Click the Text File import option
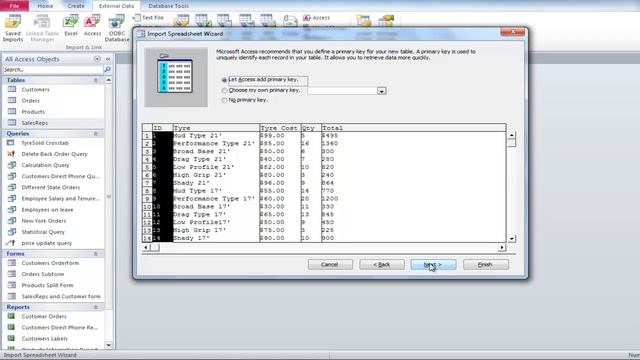This screenshot has height=360, width=640. click(148, 18)
